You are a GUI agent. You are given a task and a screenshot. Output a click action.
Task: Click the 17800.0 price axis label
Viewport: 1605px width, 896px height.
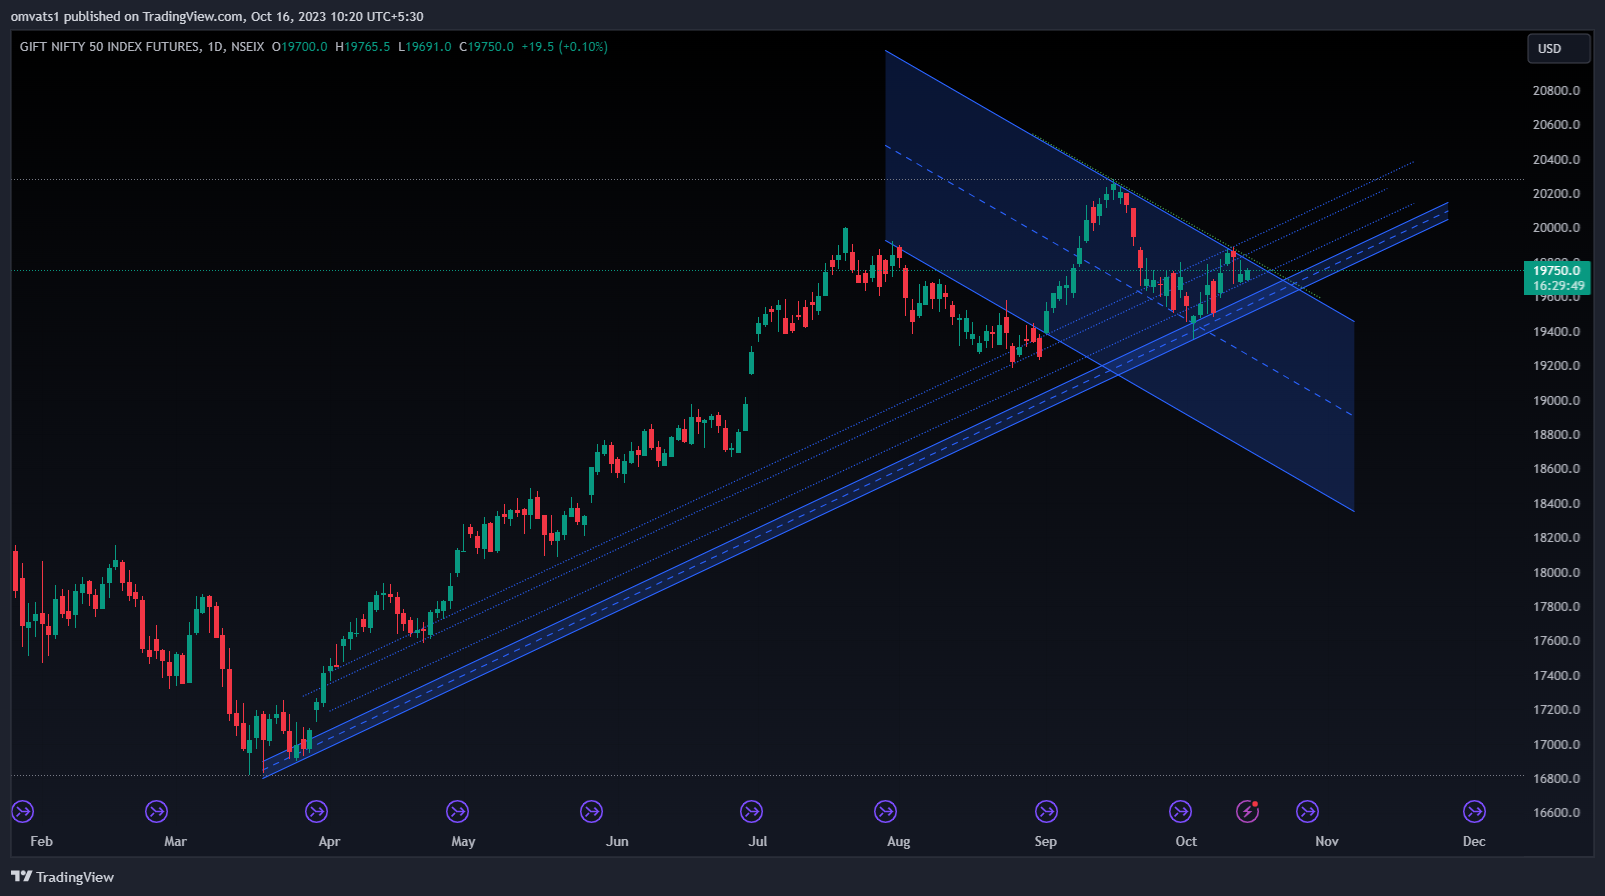[x=1556, y=607]
